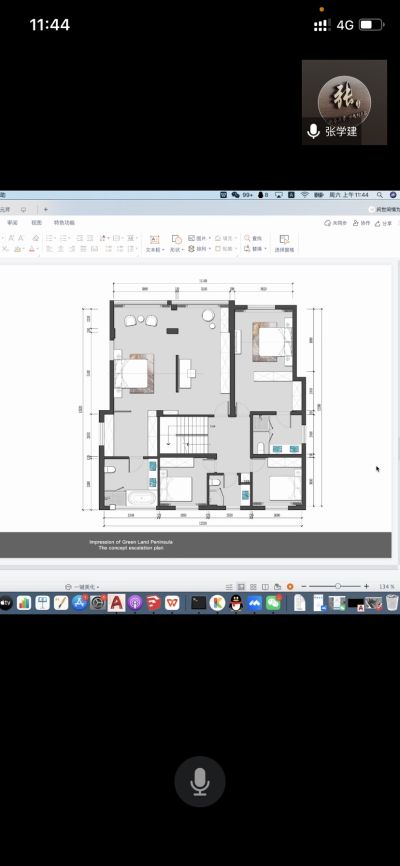Click the floor plan slide image
Viewport: 400px width, 866px height.
point(202,403)
